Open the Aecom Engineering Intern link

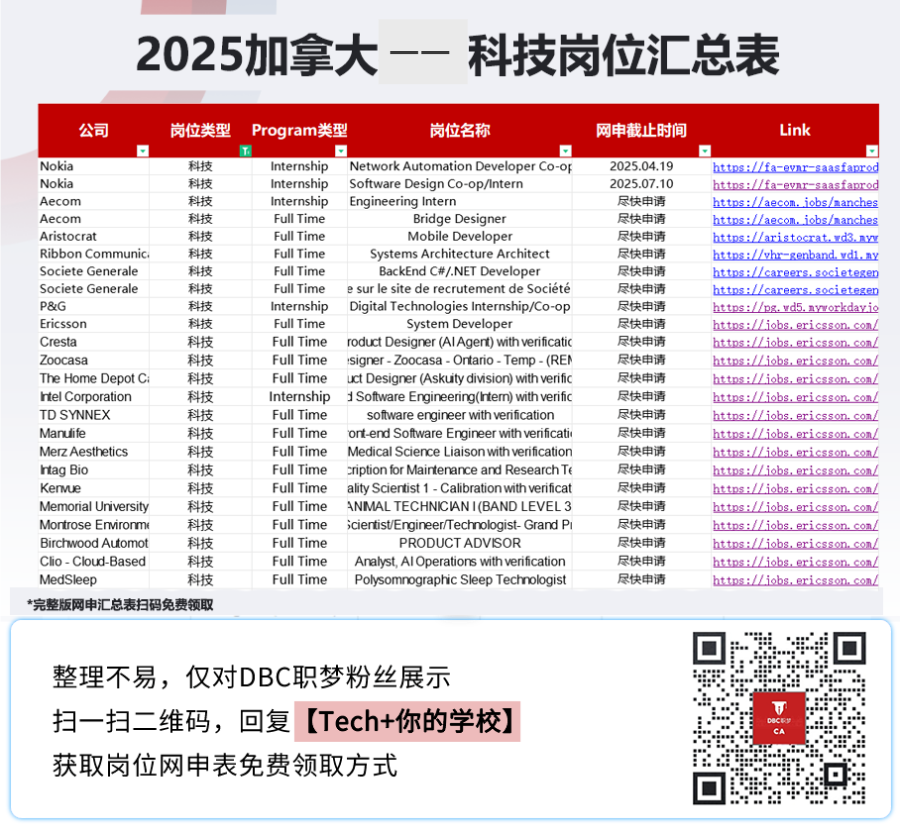pyautogui.click(x=796, y=202)
